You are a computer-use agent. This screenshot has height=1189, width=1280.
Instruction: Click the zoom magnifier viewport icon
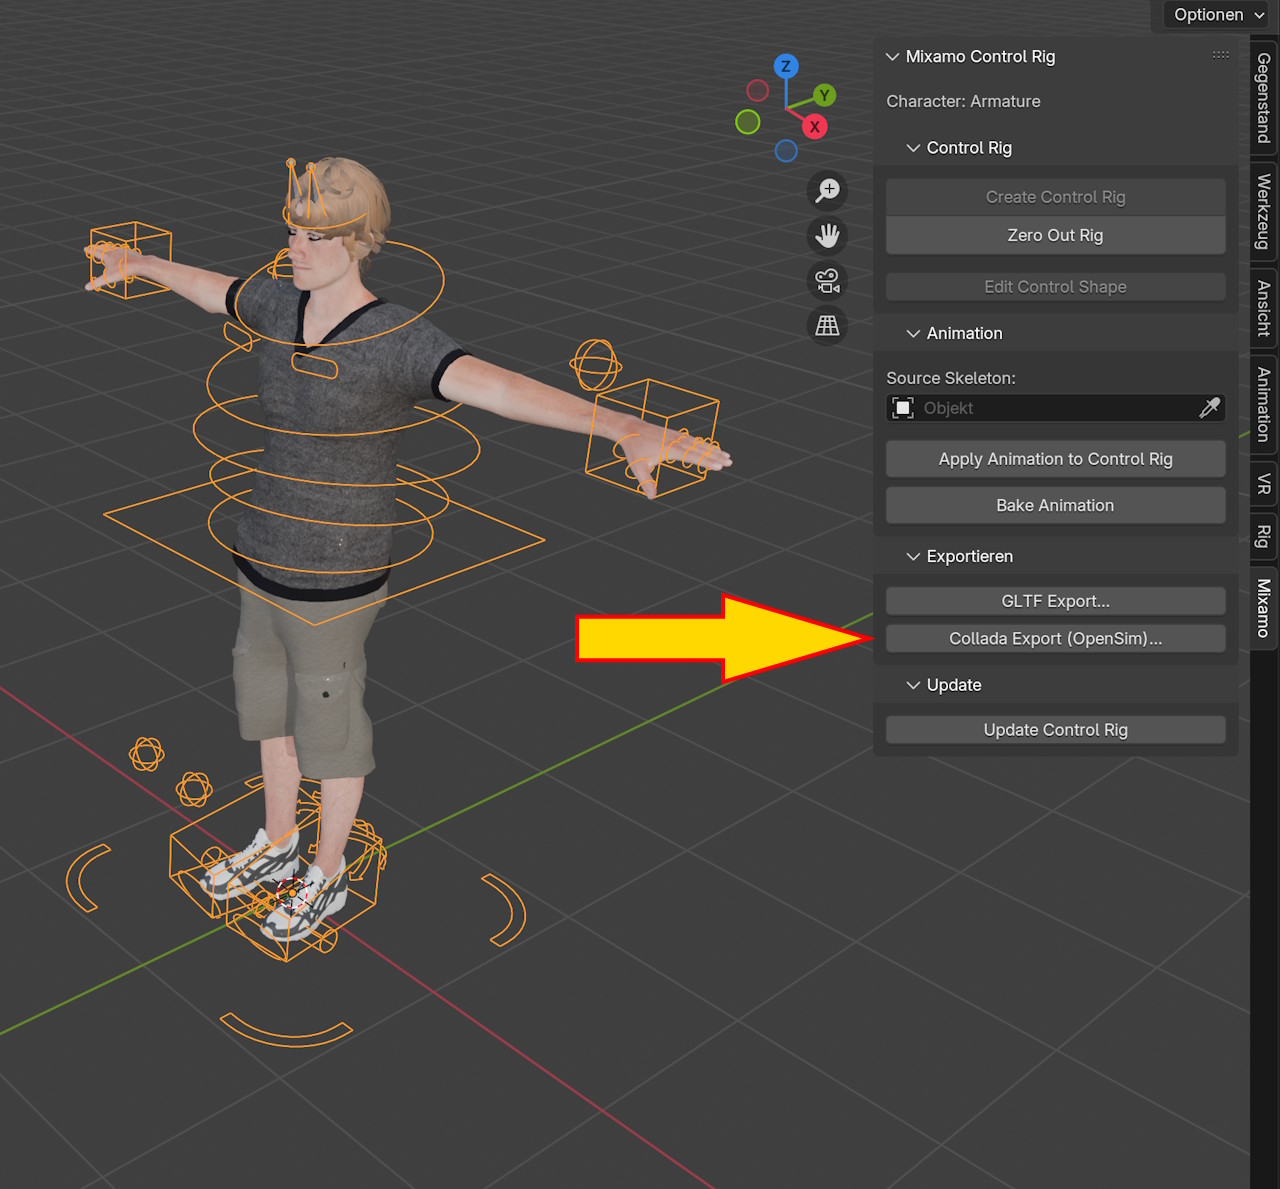pyautogui.click(x=827, y=190)
